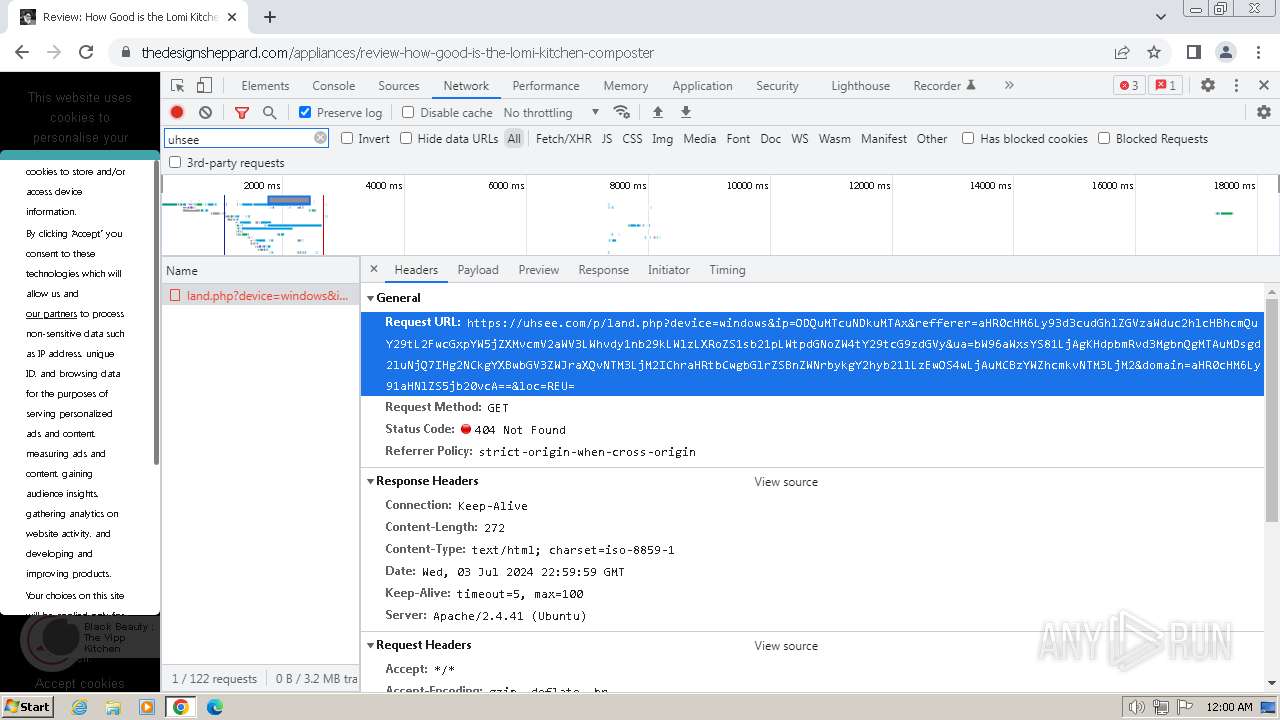Show the 3 errors badge
The height and width of the screenshot is (720, 1280).
(x=1129, y=86)
